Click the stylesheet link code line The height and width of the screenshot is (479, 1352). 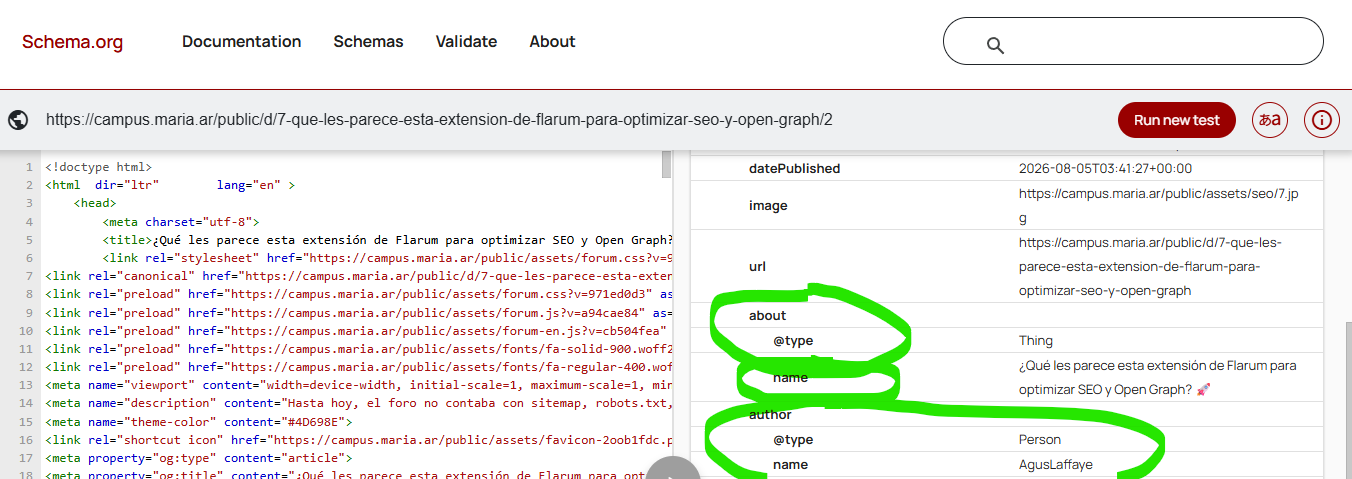(x=387, y=258)
